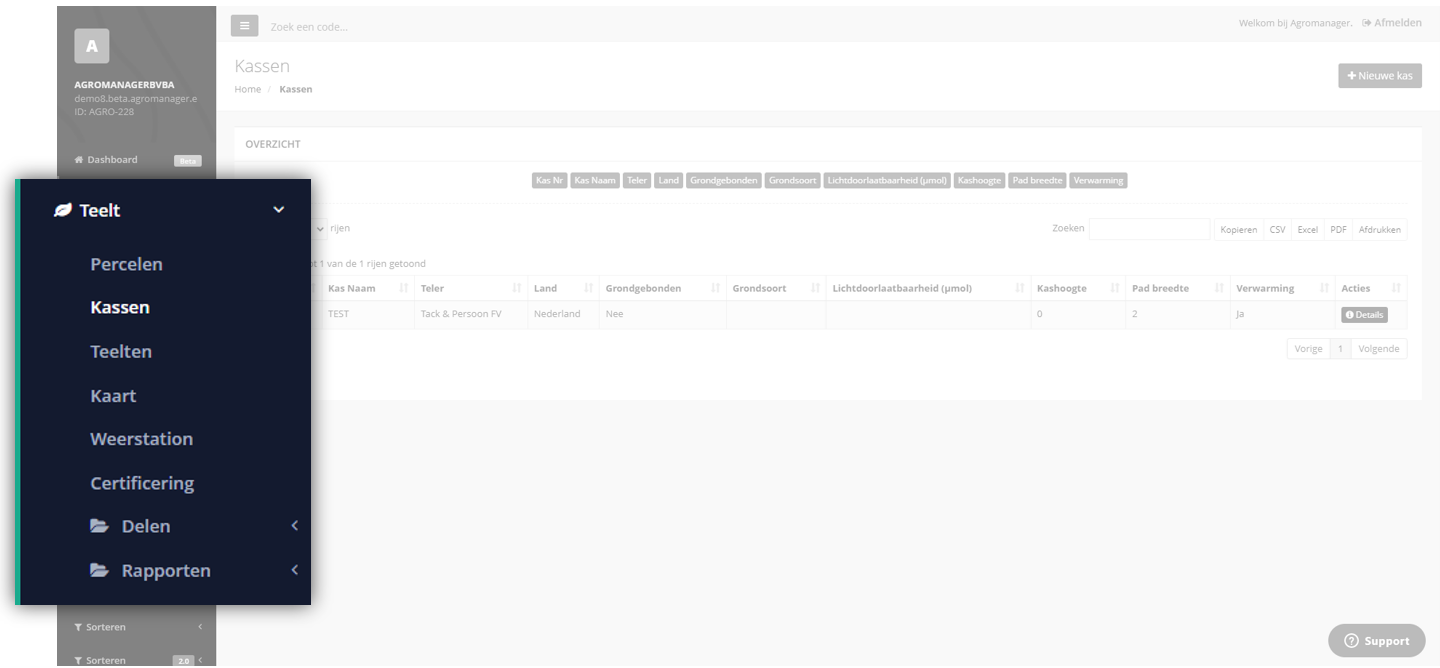Go to Volgende page
The width and height of the screenshot is (1440, 668).
tap(1378, 349)
